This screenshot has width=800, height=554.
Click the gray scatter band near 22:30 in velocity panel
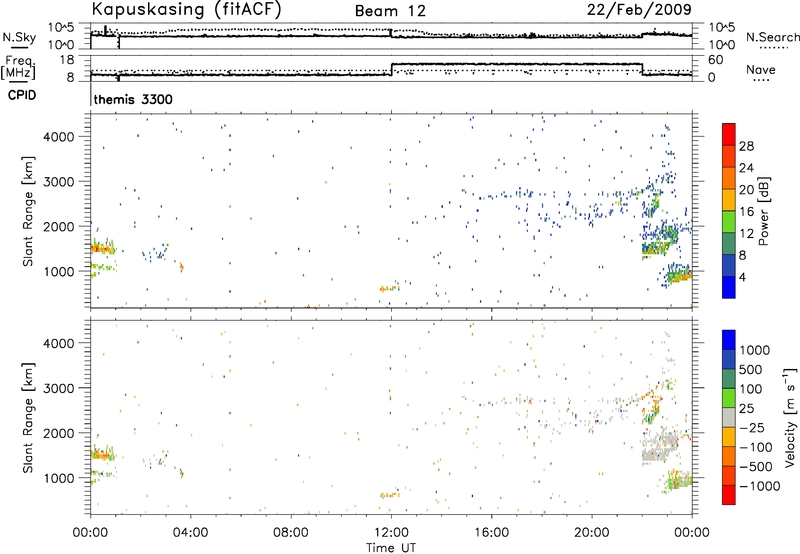(x=660, y=446)
